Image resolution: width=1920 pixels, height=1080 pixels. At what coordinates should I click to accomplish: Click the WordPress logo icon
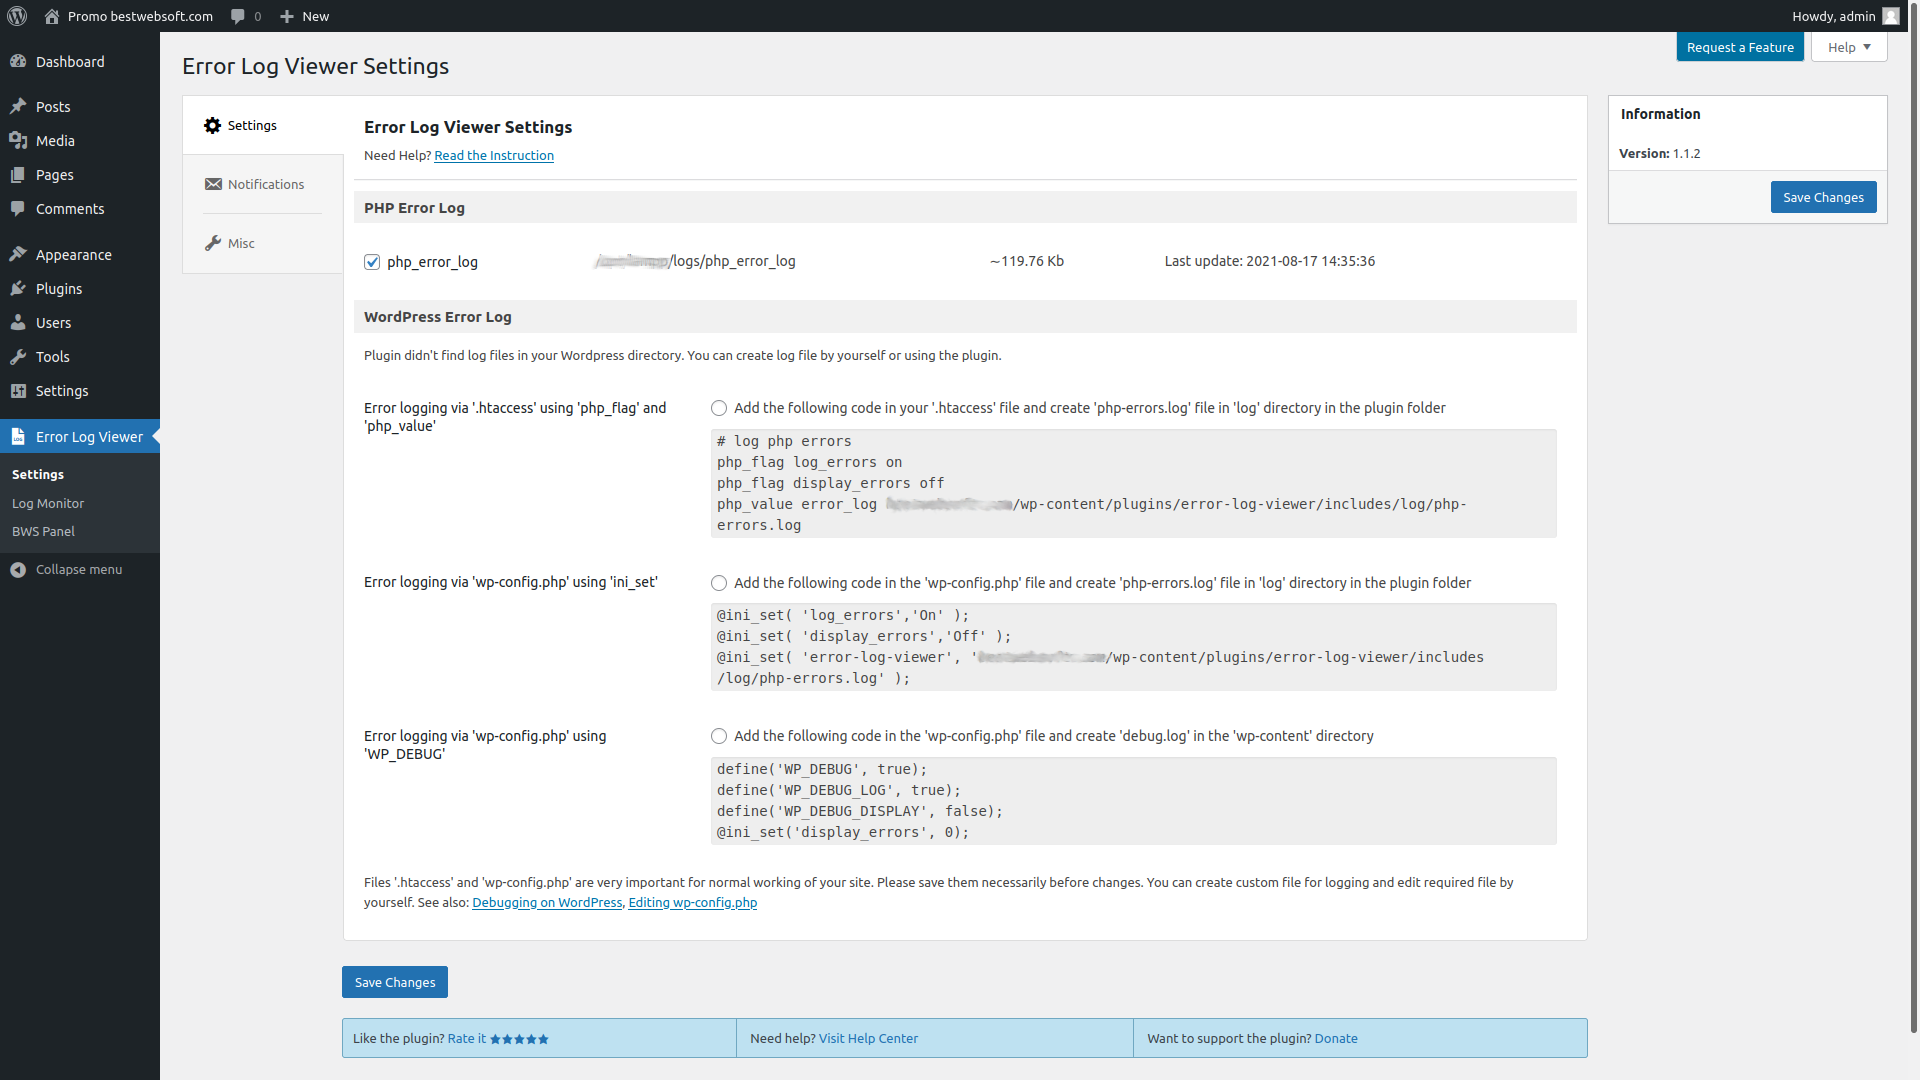coord(17,16)
